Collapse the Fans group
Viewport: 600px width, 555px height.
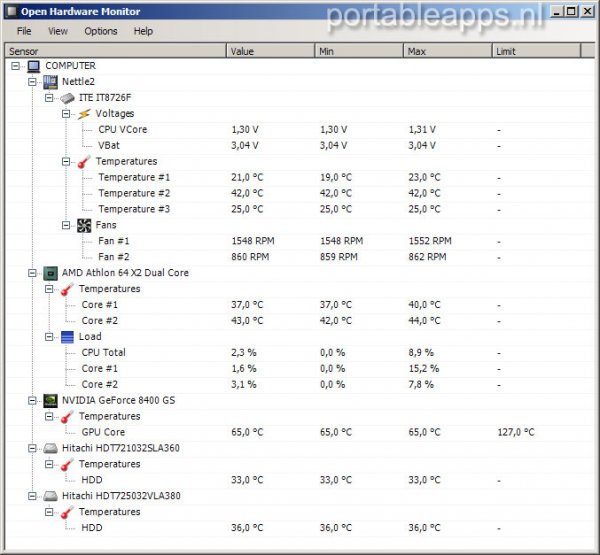tap(66, 225)
